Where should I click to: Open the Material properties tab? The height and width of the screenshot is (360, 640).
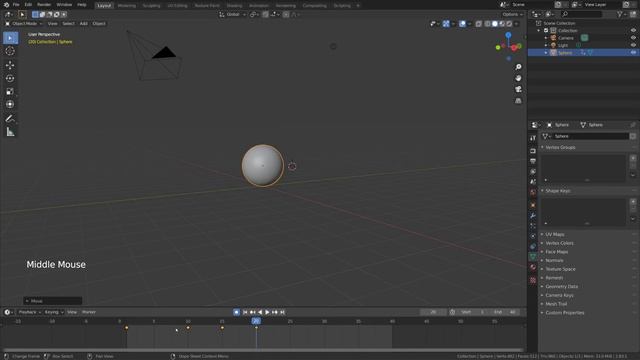click(533, 267)
